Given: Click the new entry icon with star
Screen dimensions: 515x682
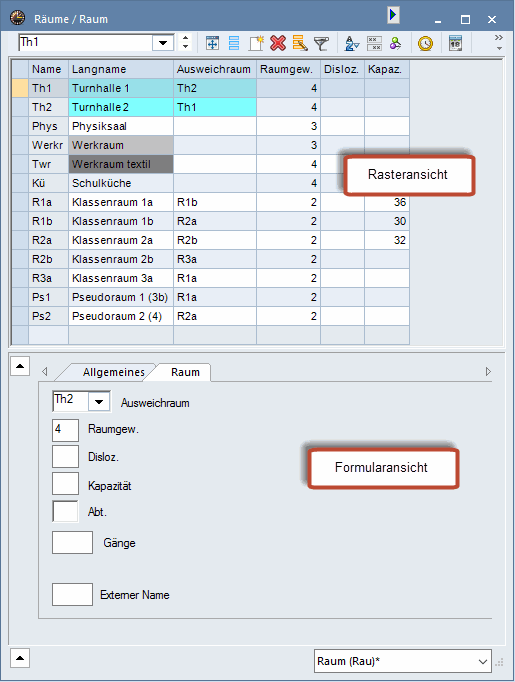Looking at the screenshot, I should [x=256, y=43].
